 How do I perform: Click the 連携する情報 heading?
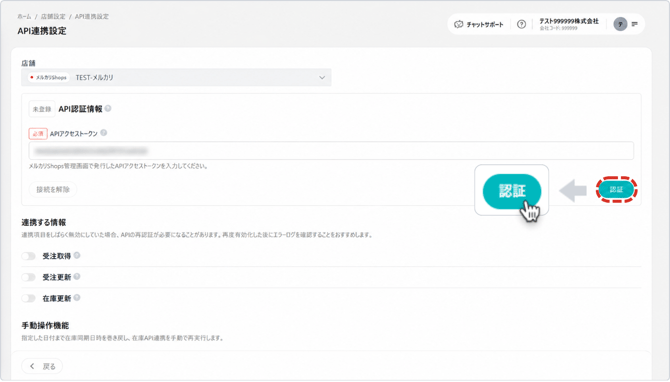tap(44, 222)
